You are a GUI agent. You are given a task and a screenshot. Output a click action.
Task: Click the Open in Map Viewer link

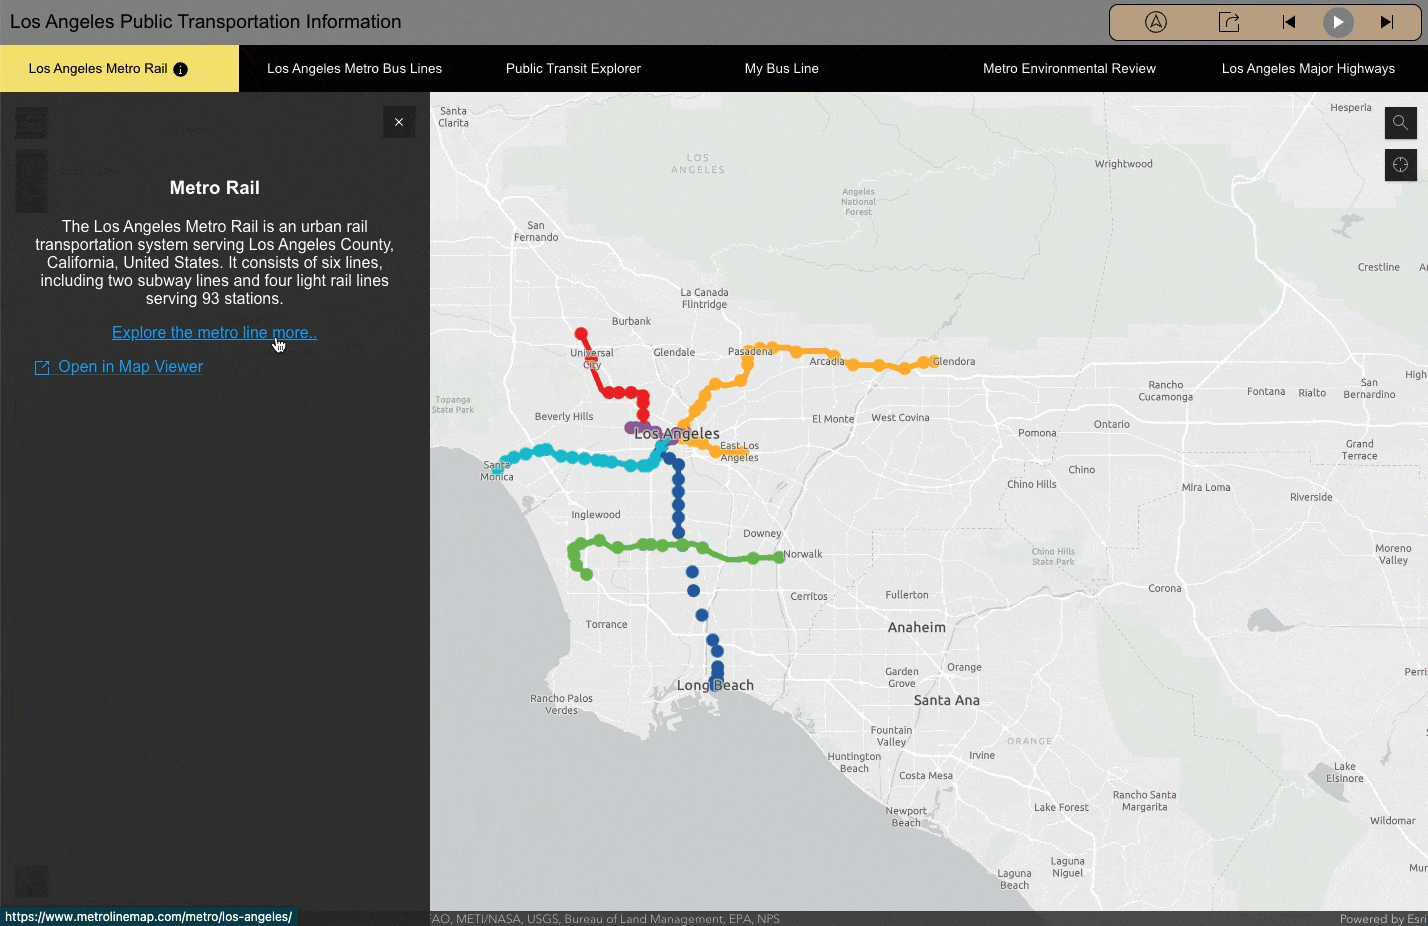pos(130,367)
